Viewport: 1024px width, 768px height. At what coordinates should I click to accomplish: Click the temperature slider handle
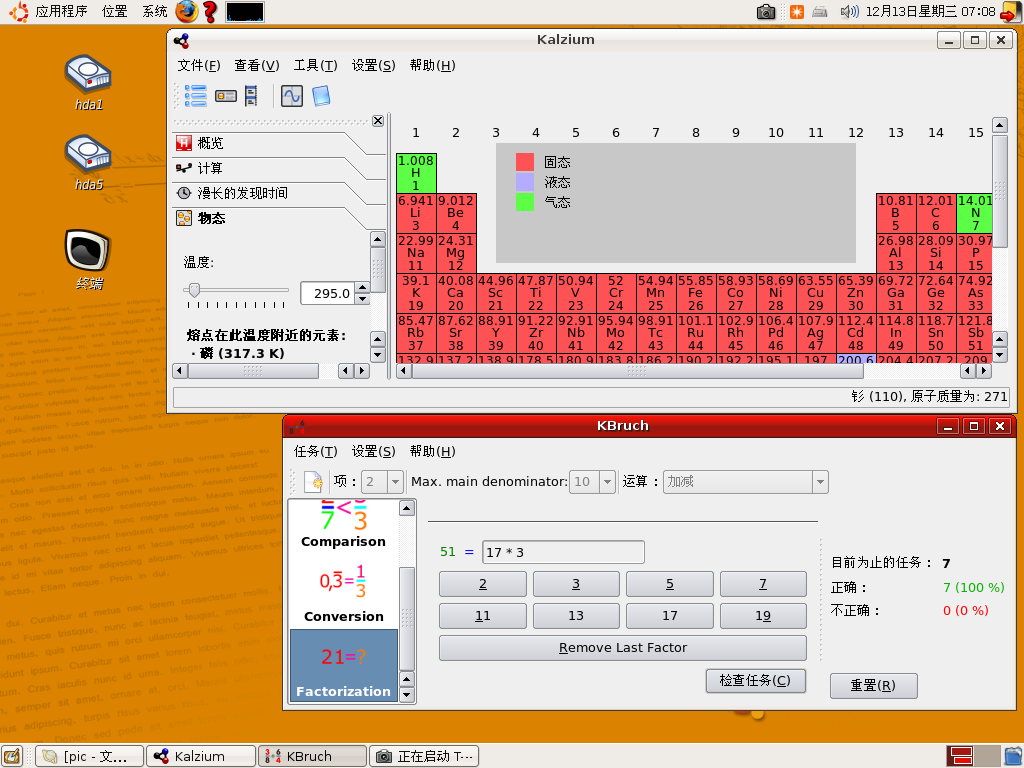pyautogui.click(x=194, y=289)
